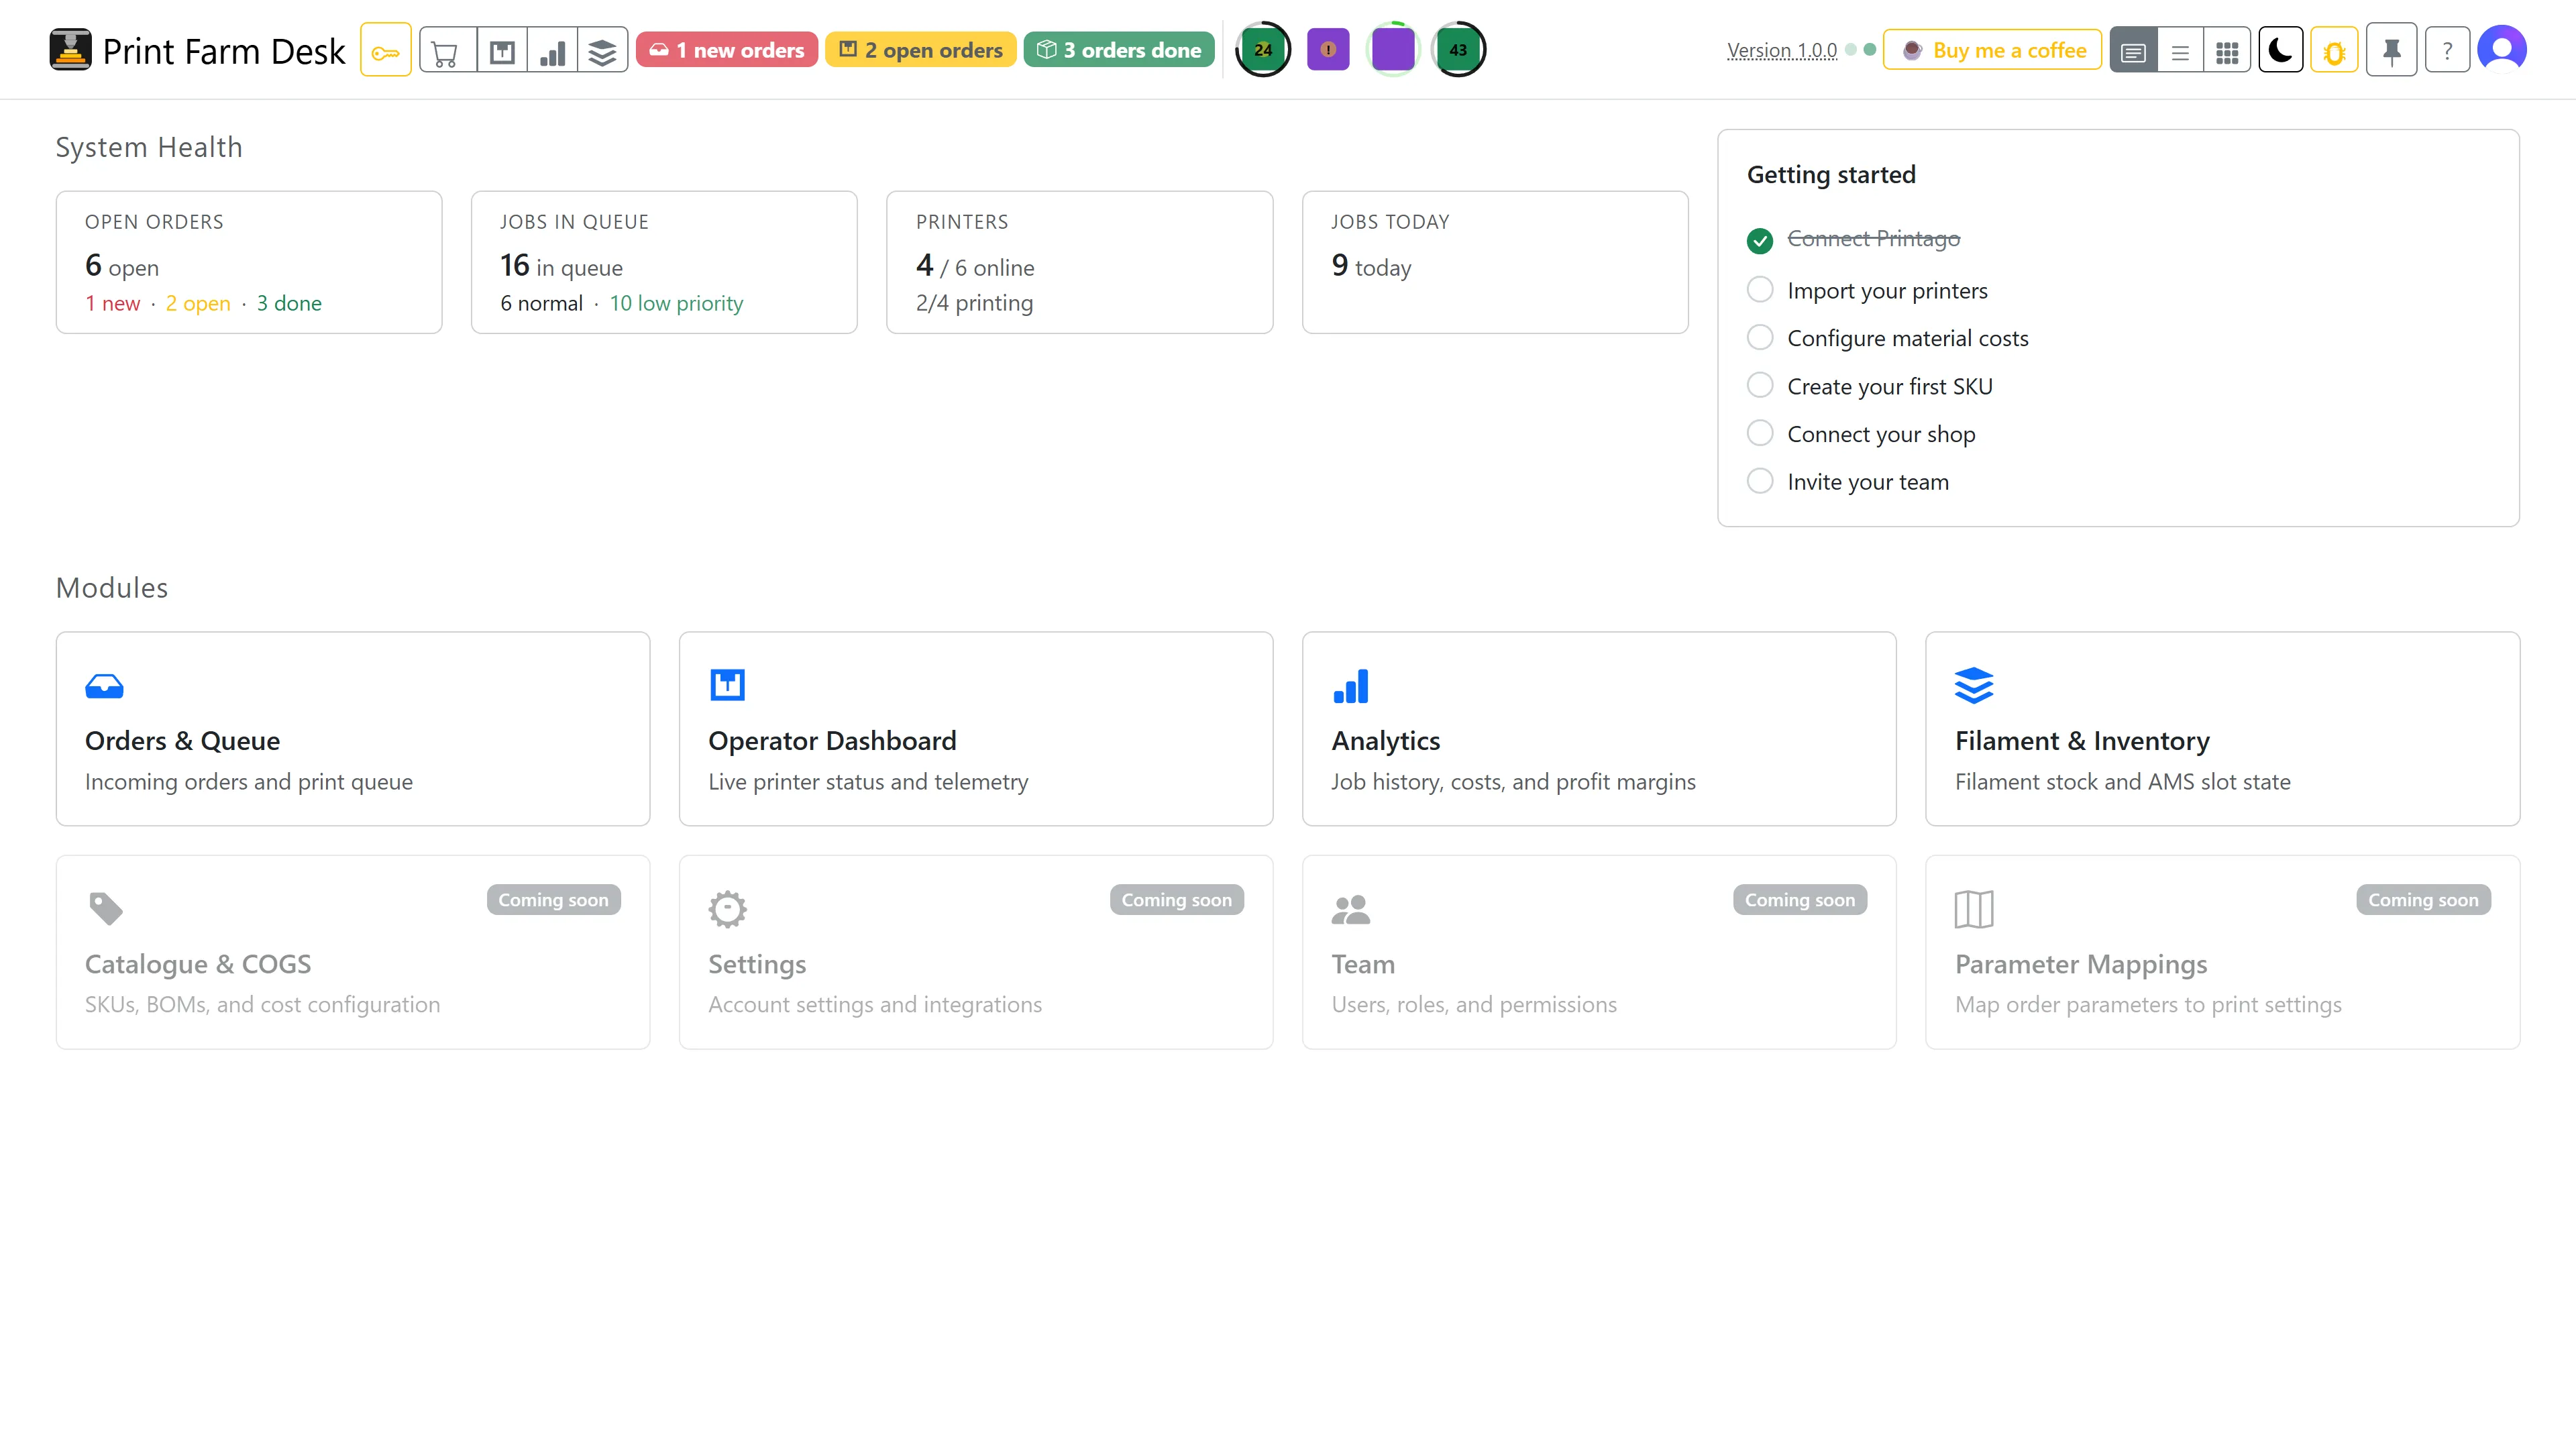The image size is (2576, 1449).
Task: Click the Buy me a coffee button
Action: click(x=1993, y=50)
